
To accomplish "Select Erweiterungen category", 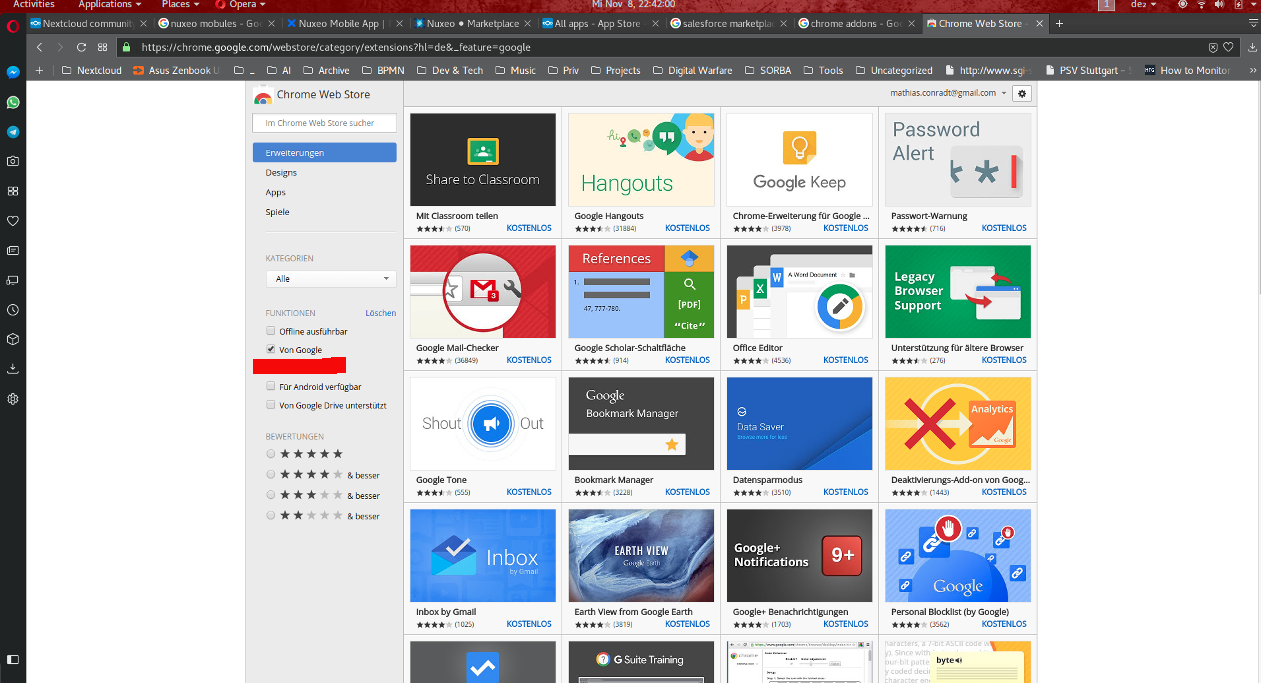I will [x=324, y=153].
